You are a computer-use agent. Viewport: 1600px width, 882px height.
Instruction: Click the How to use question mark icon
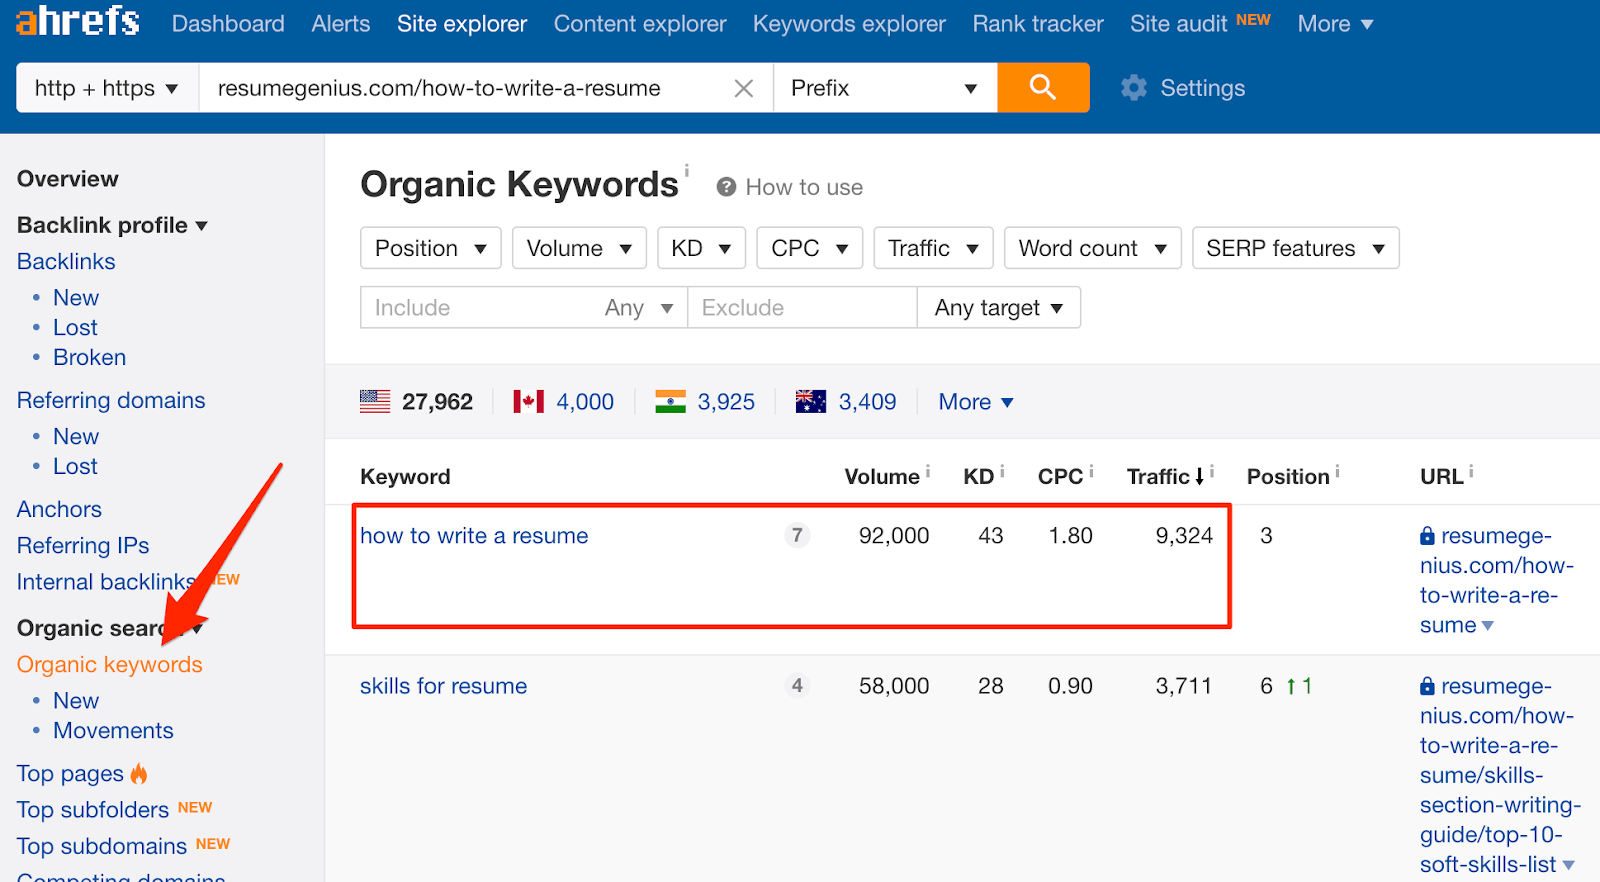coord(727,187)
